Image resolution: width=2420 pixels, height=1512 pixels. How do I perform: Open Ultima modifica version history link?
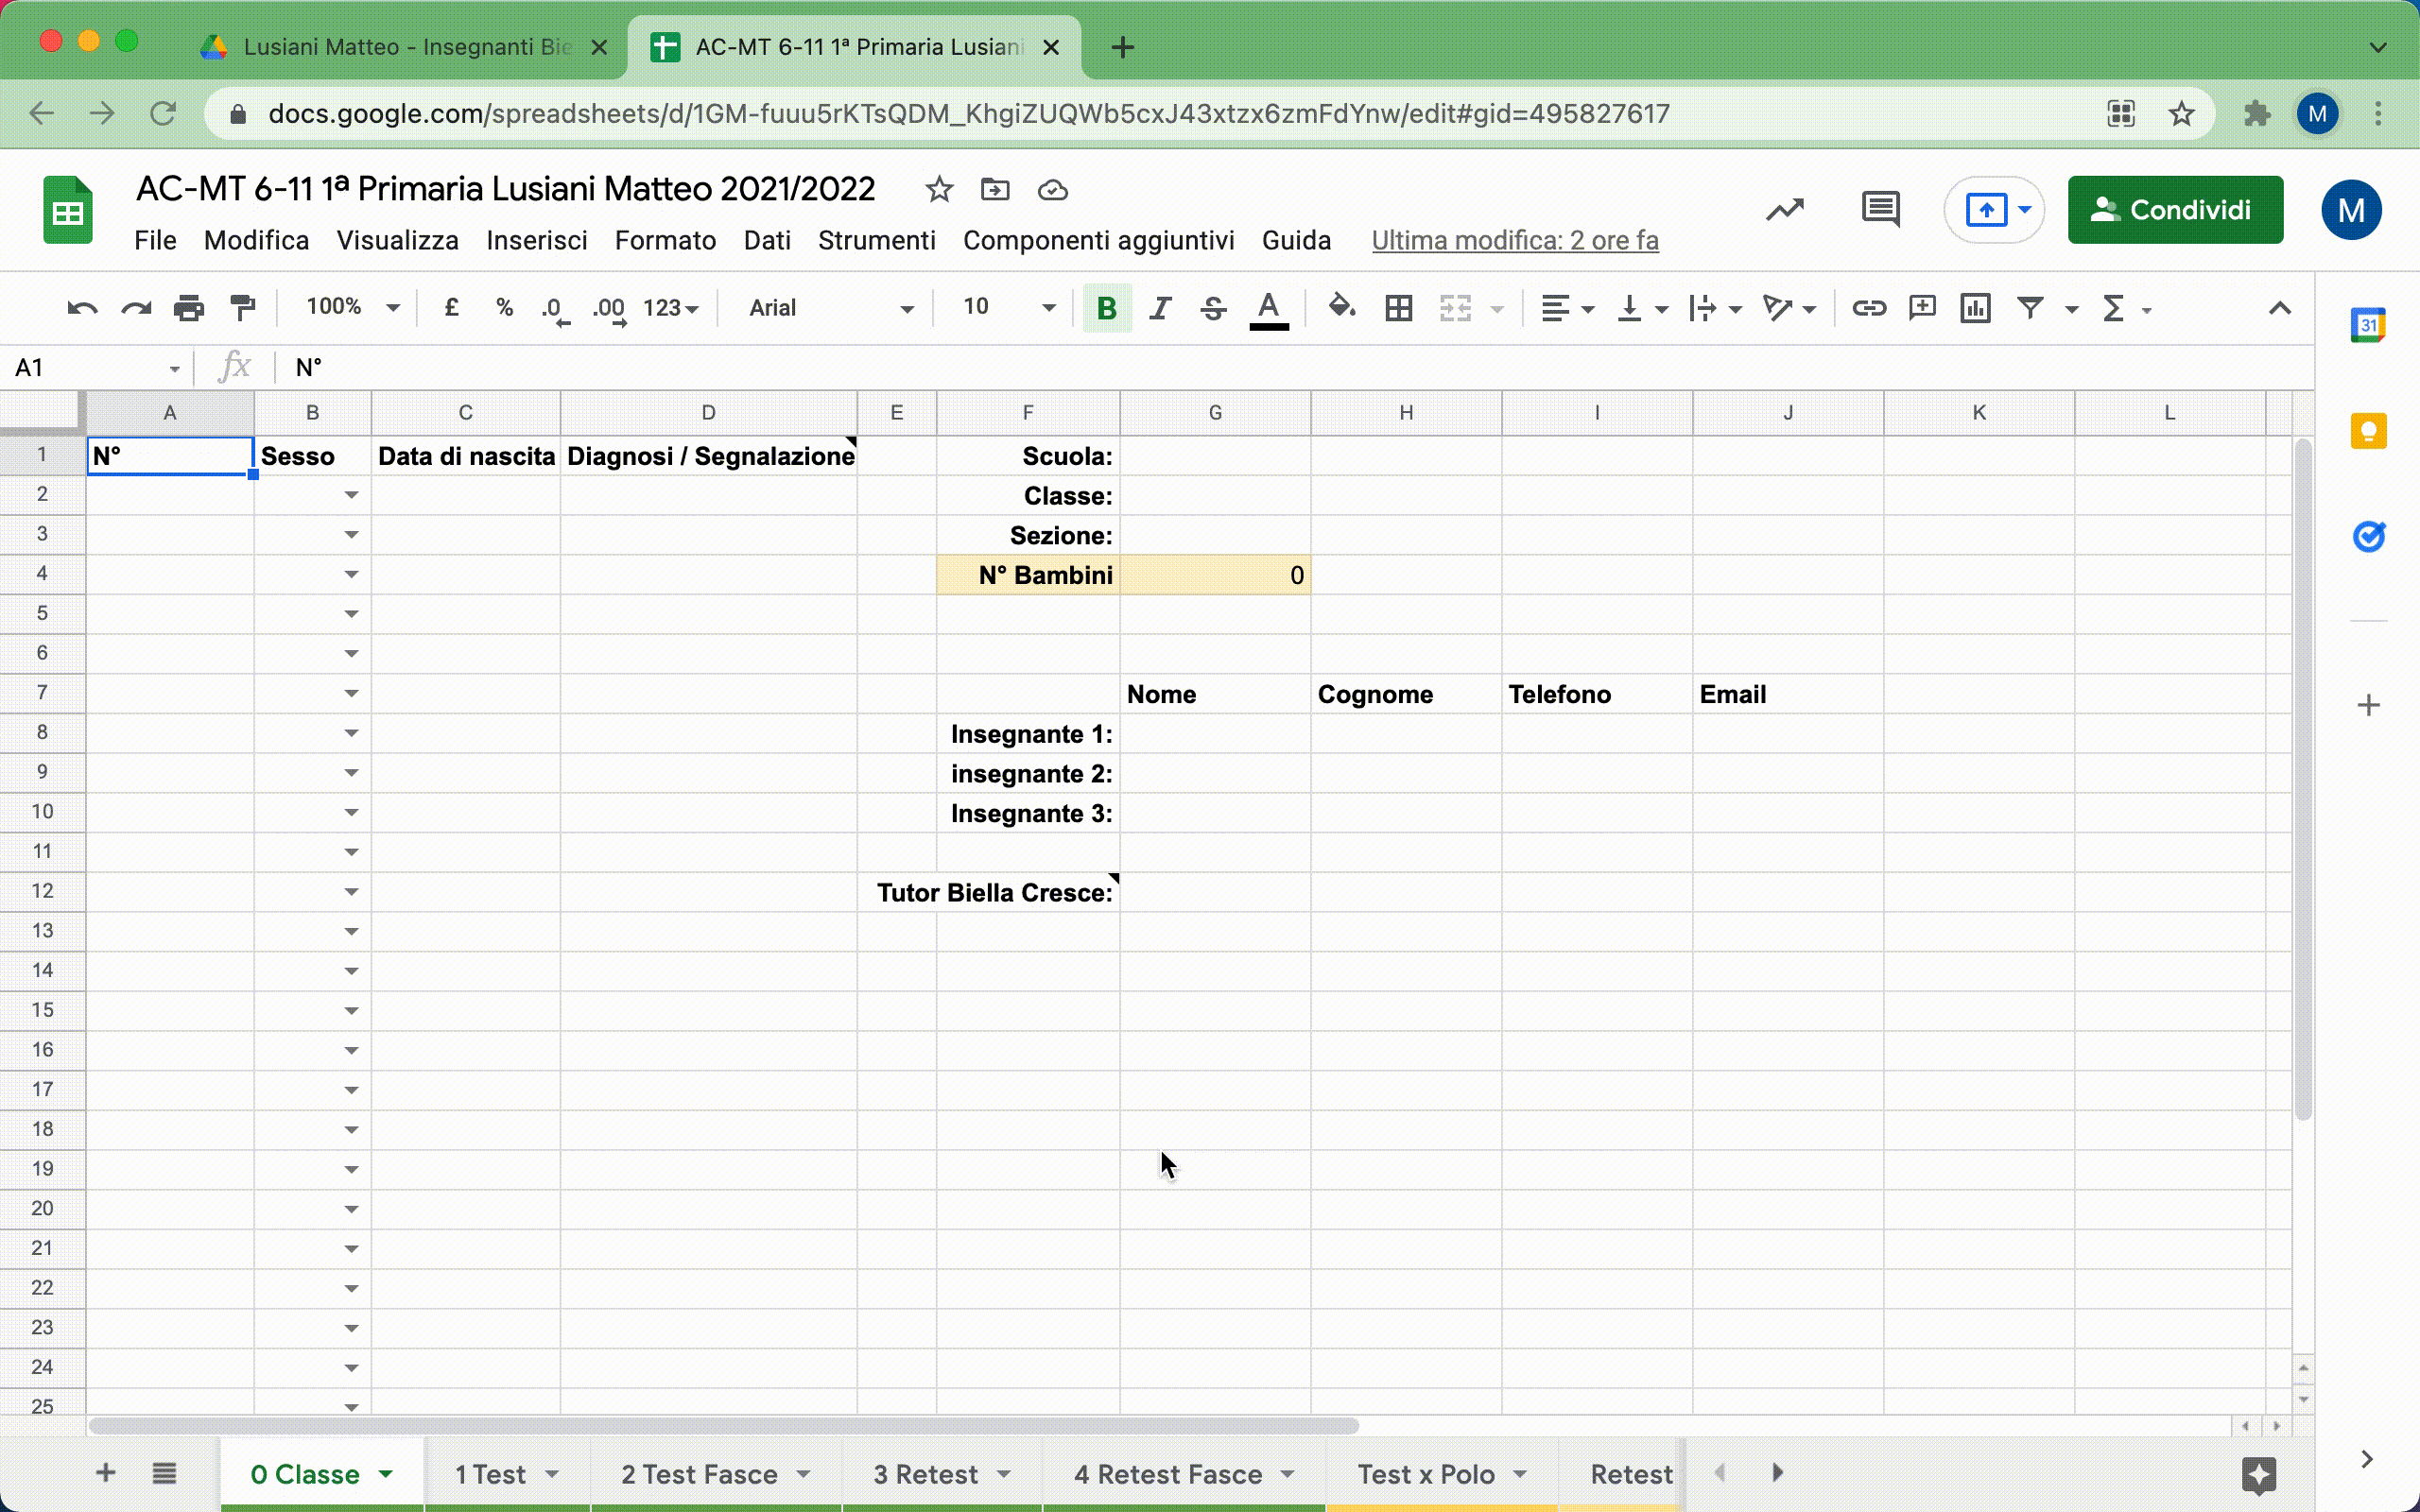click(1514, 241)
